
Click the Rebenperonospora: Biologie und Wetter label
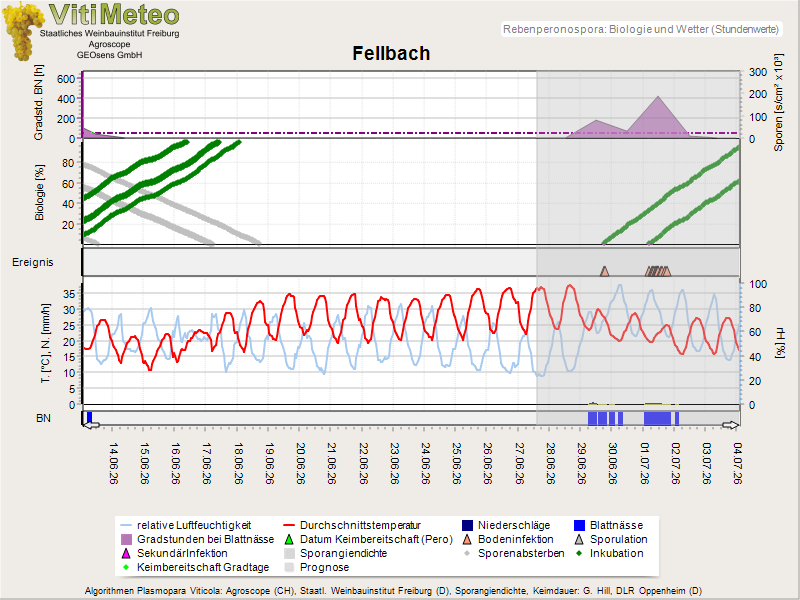point(641,30)
